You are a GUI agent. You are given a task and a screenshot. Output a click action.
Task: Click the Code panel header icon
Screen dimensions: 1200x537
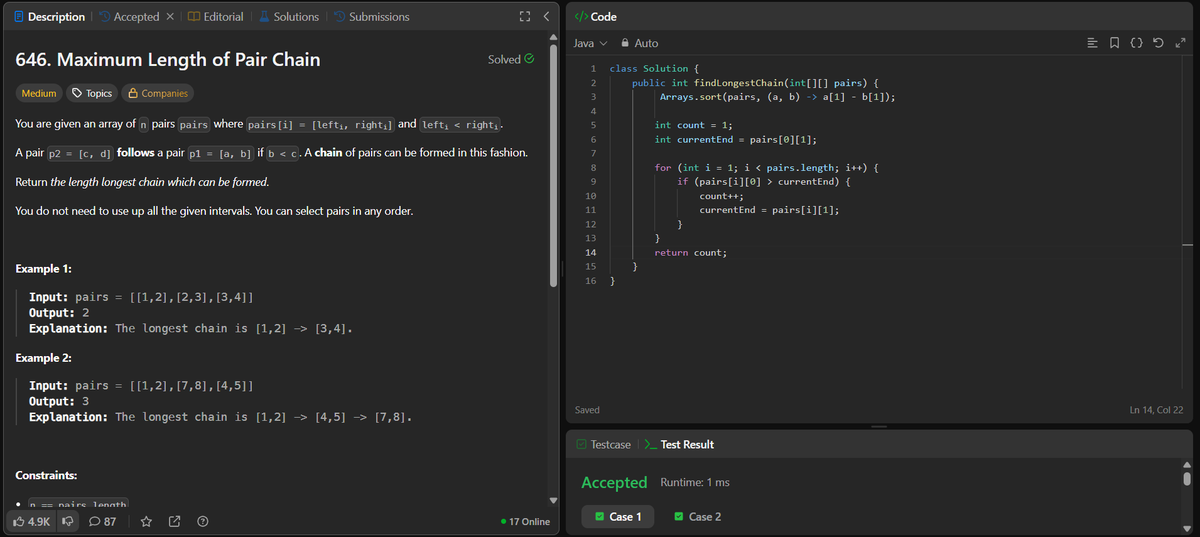pos(581,17)
